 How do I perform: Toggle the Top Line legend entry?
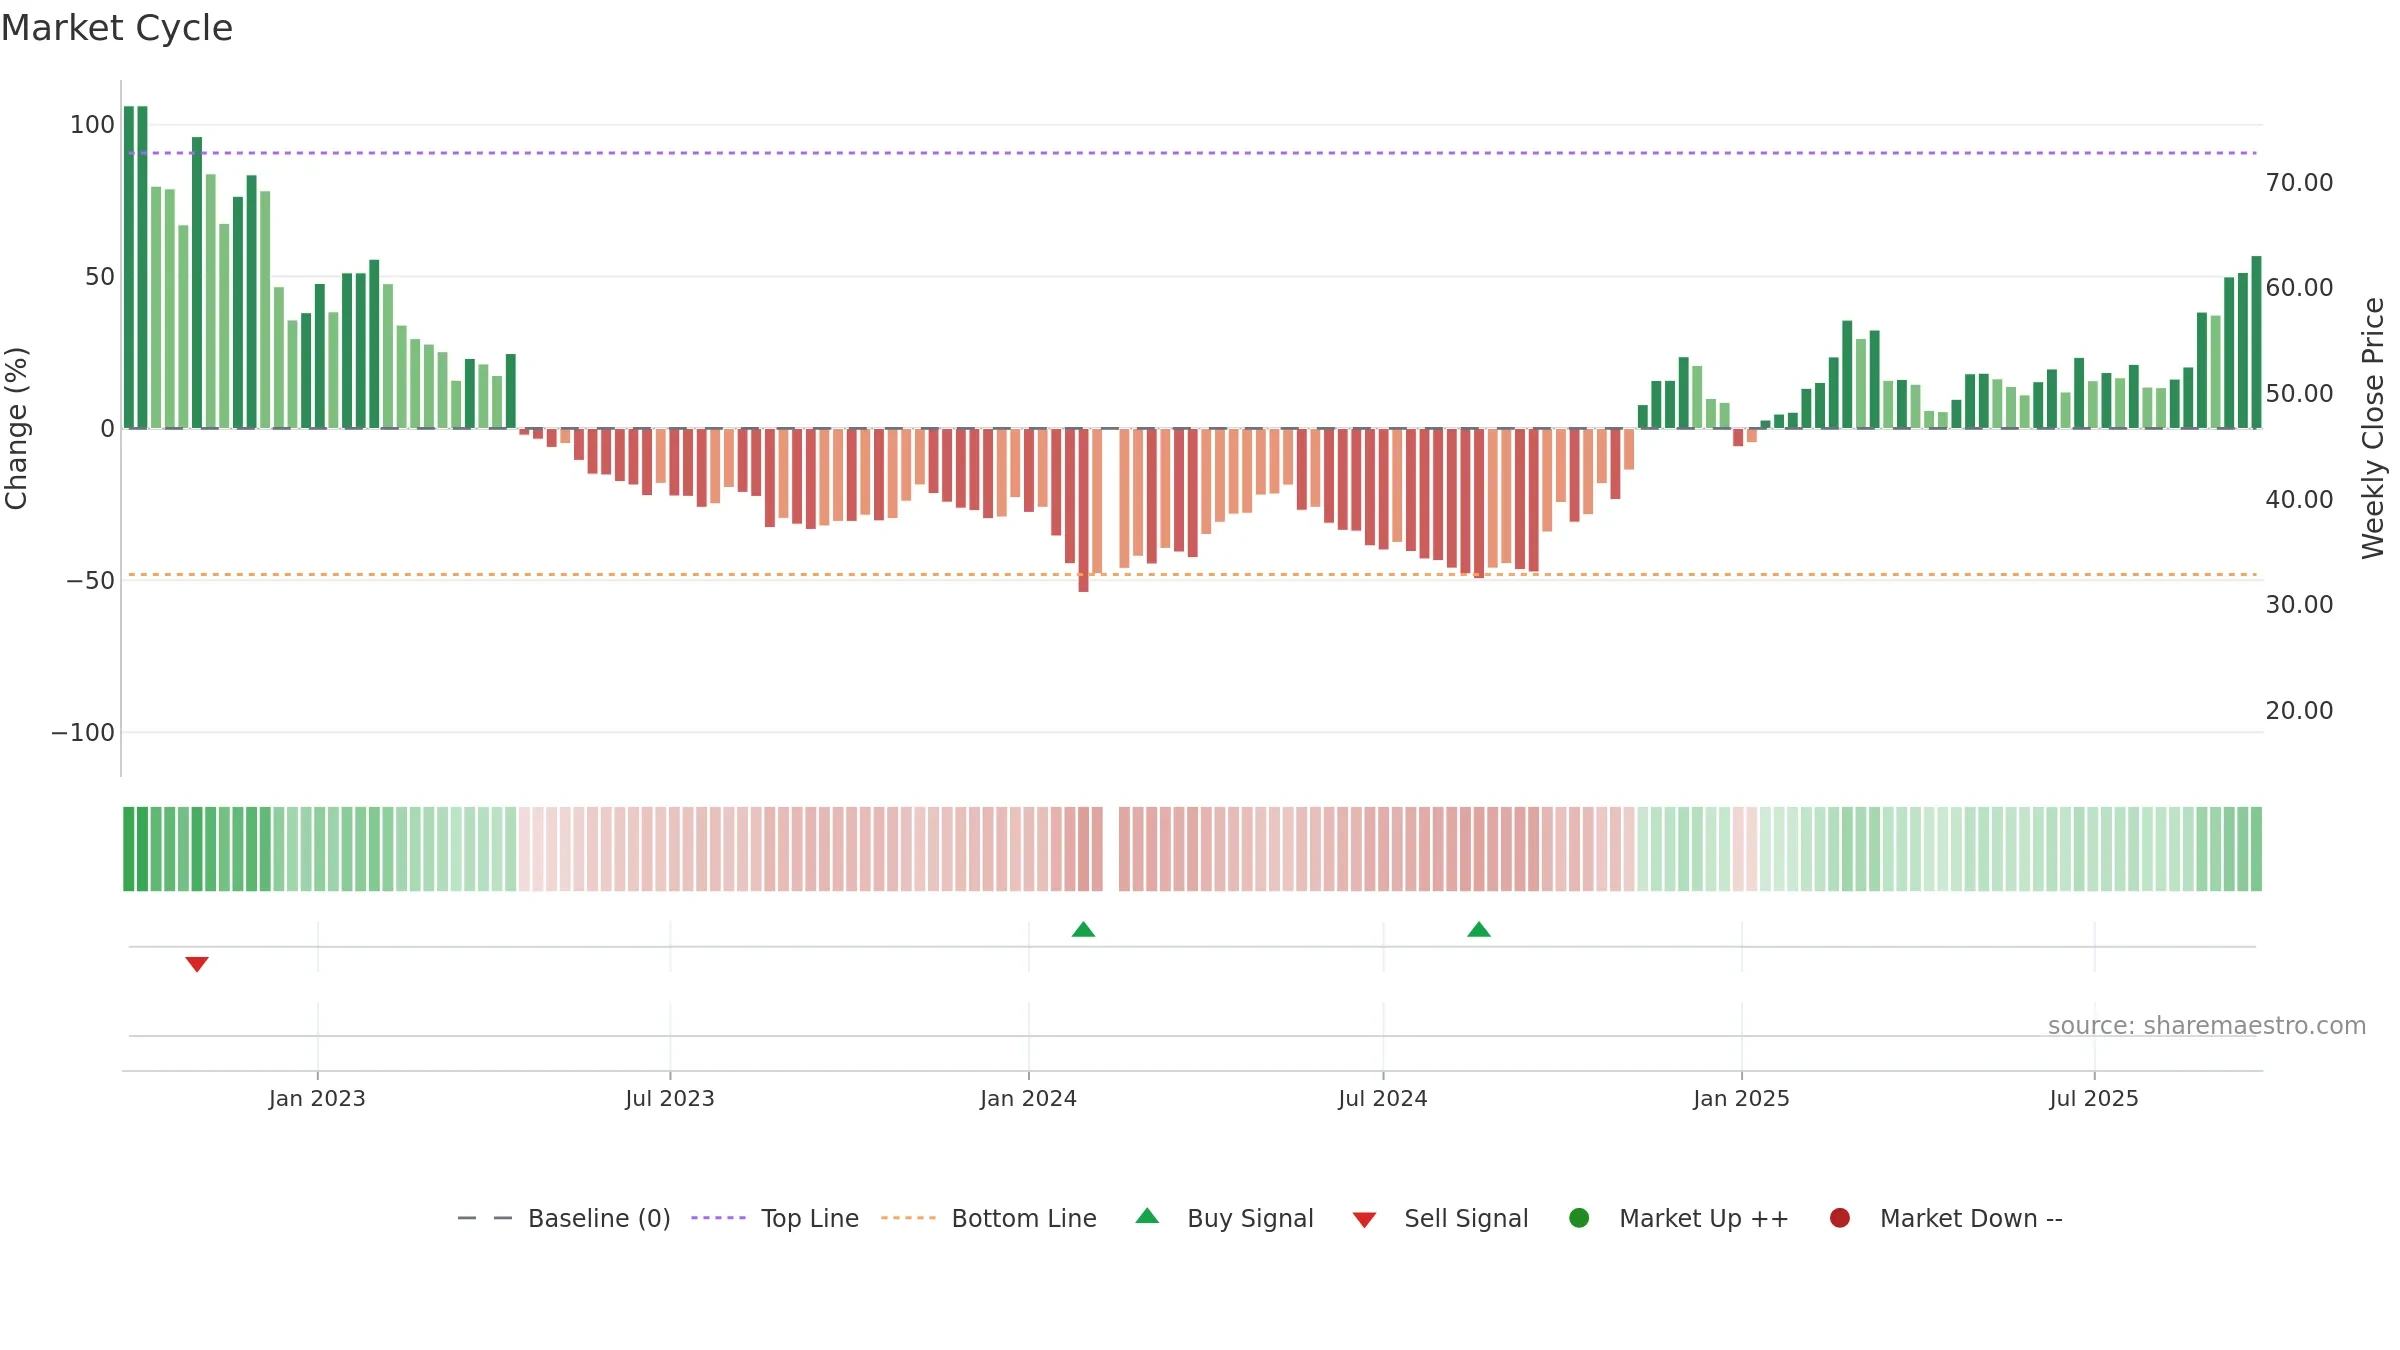[x=775, y=1218]
